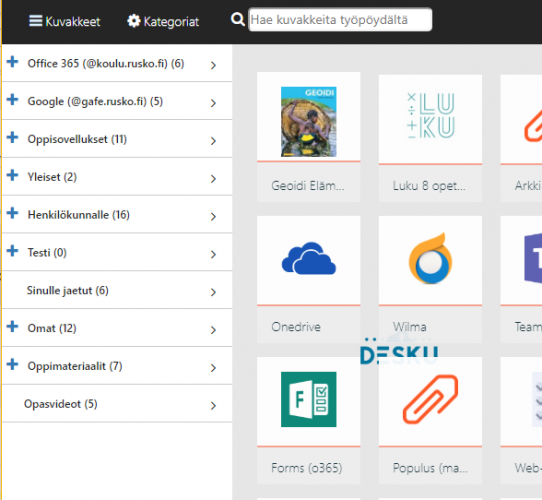542x500 pixels.
Task: Select 'Google (@gafe.rusko.fi) (5)' category text
Action: [95, 101]
